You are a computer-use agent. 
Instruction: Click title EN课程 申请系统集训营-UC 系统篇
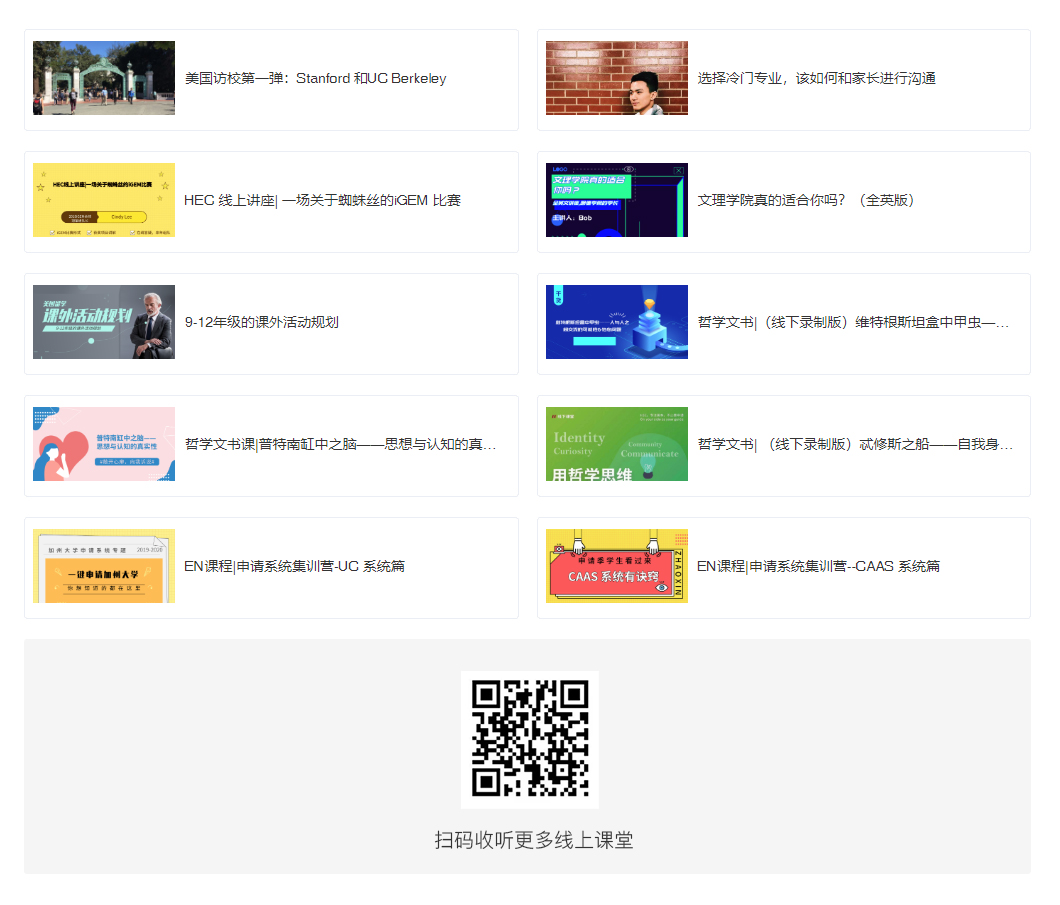tap(294, 566)
